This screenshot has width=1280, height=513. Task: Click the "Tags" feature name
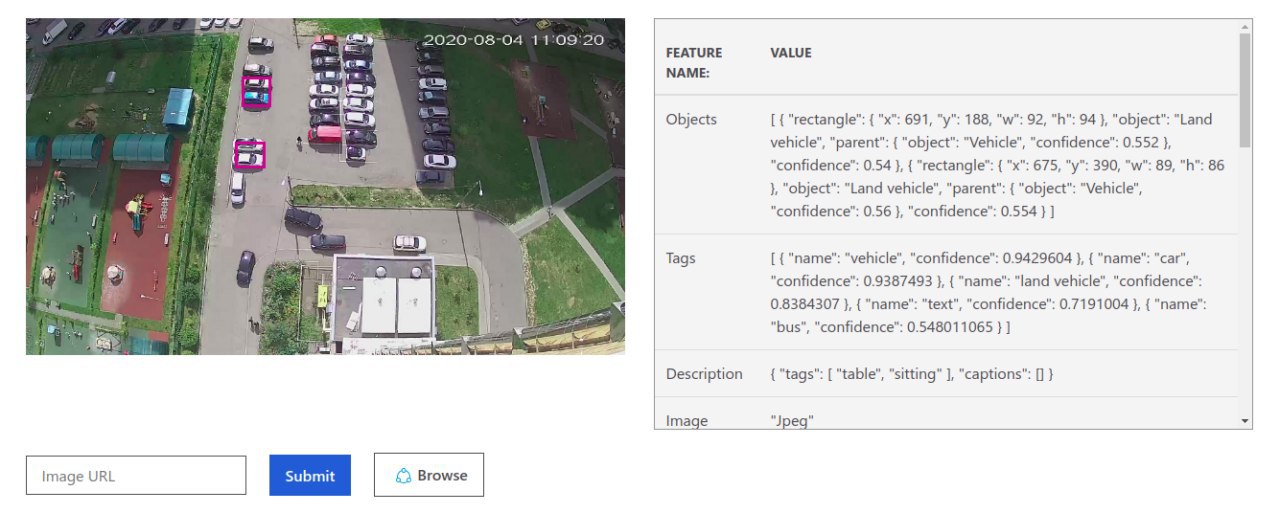pos(680,258)
